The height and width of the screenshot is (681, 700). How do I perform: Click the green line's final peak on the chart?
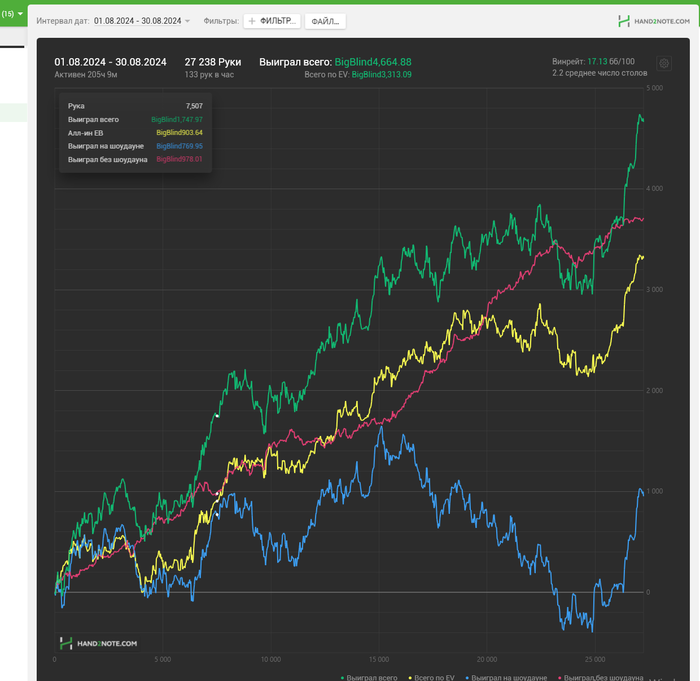coord(639,116)
